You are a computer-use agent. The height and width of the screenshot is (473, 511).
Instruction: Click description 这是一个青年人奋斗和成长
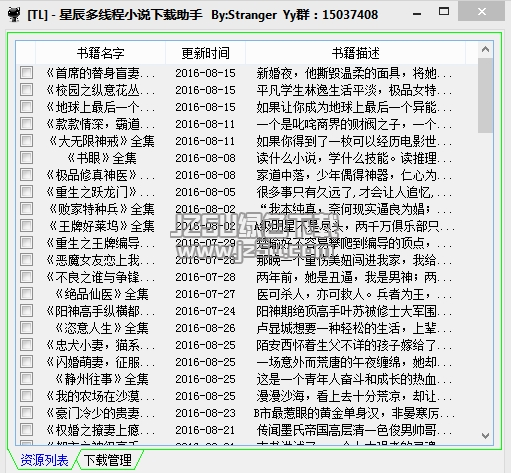354,379
